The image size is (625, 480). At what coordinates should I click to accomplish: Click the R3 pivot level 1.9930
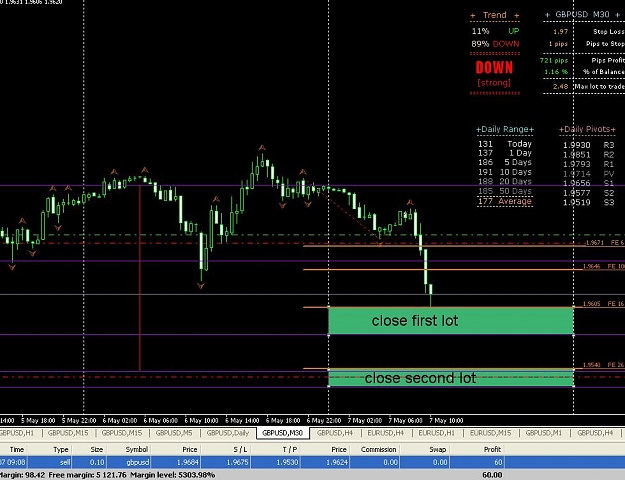click(x=588, y=145)
